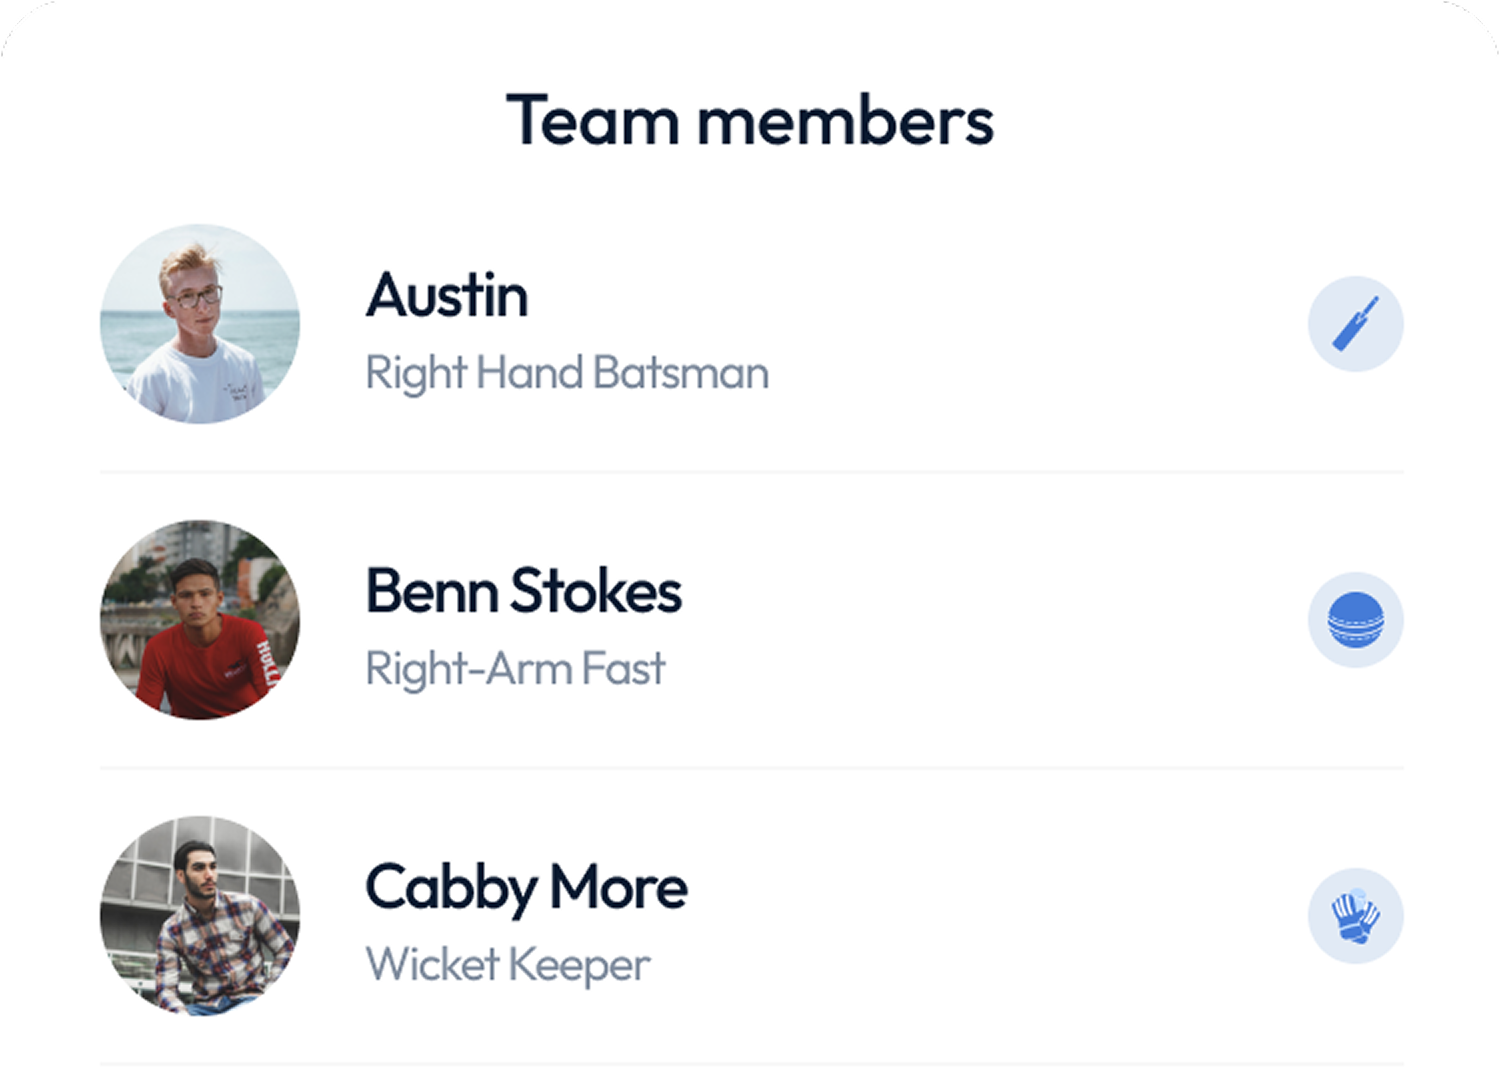
Task: Tap the round ball badge for Right-Arm Fast
Action: pyautogui.click(x=1355, y=620)
